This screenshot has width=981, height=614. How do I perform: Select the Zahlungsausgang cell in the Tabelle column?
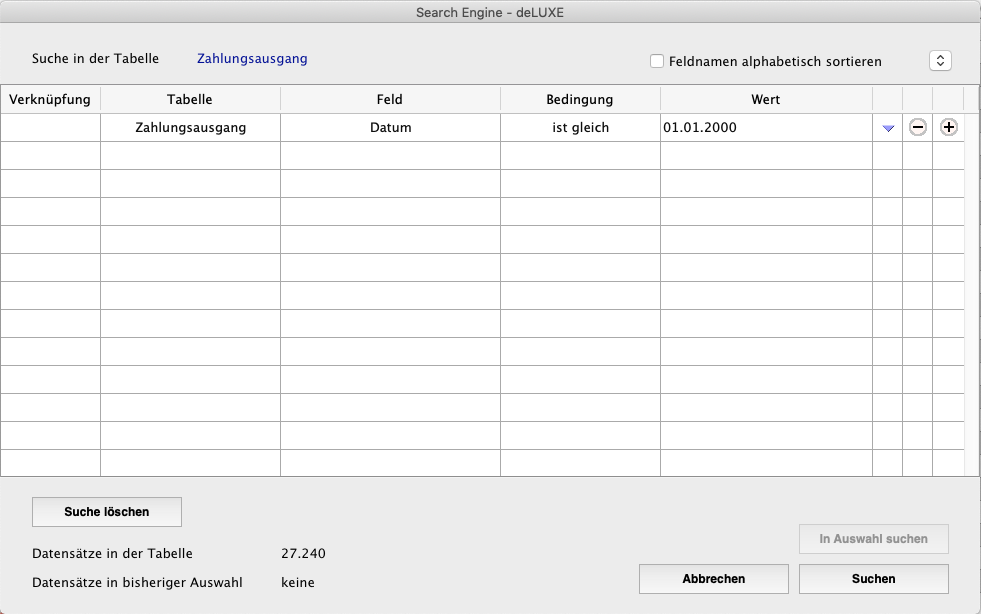pos(190,128)
